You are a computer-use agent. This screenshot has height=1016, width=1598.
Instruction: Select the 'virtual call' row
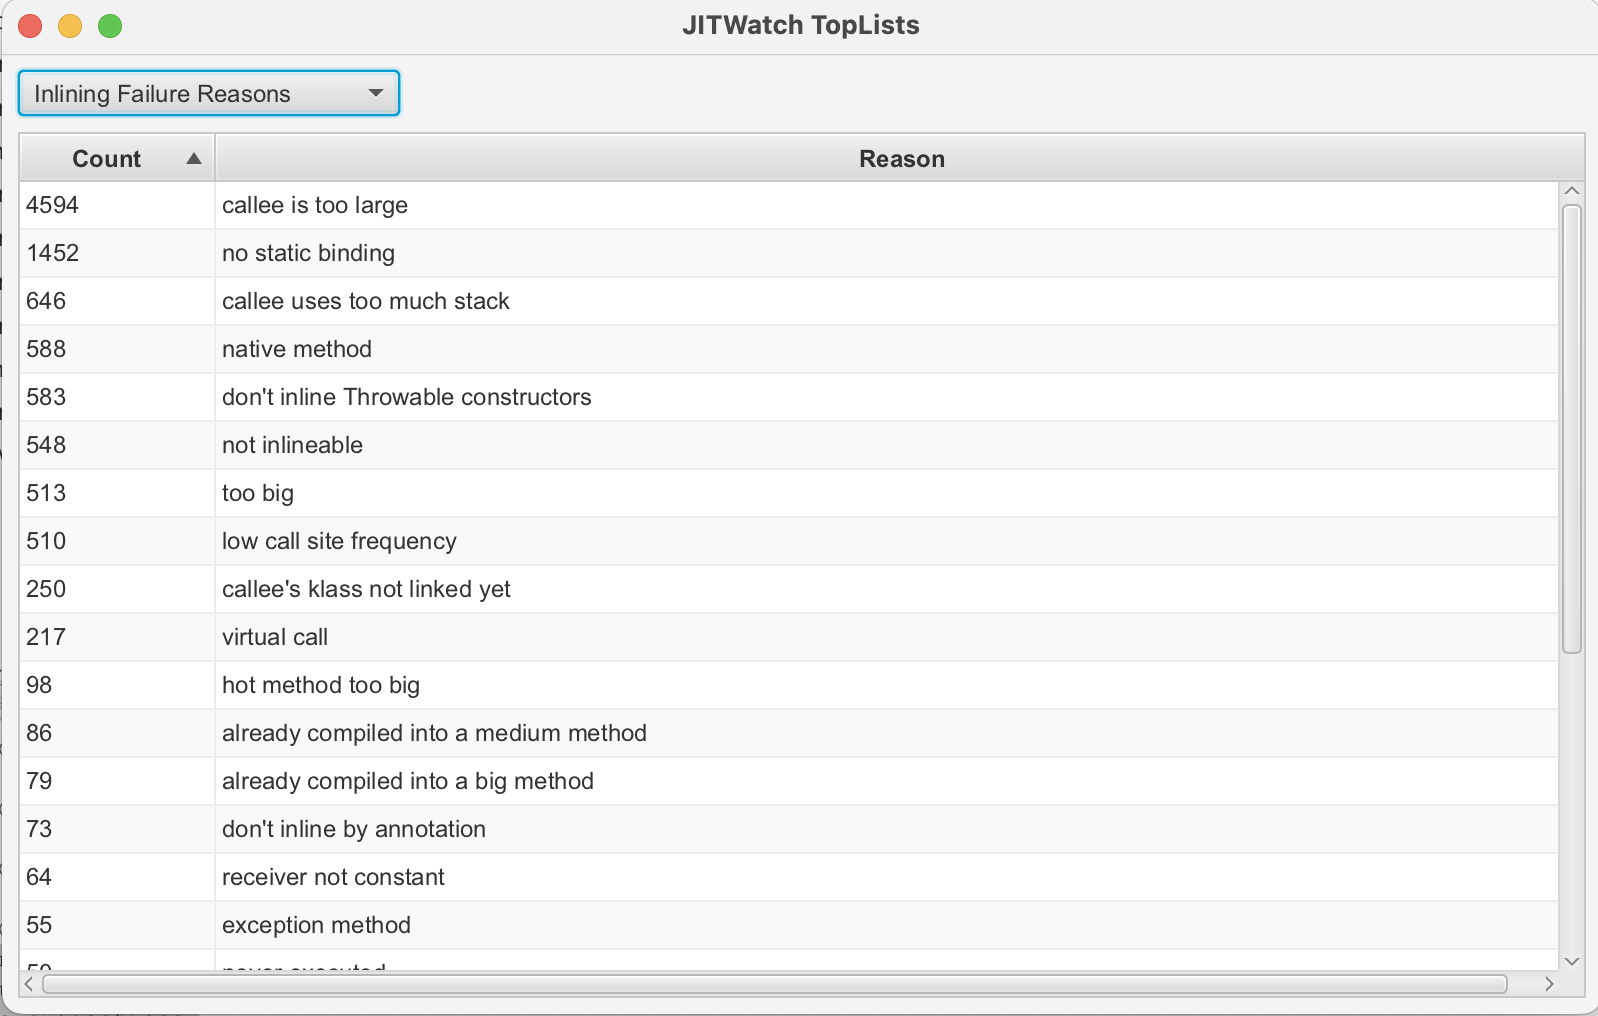click(x=789, y=637)
